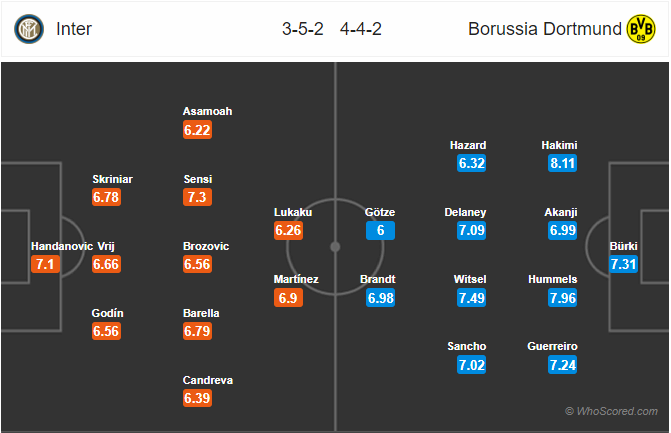The height and width of the screenshot is (433, 671).
Task: Select Hummels' 7.96 rating badge
Action: pyautogui.click(x=562, y=298)
